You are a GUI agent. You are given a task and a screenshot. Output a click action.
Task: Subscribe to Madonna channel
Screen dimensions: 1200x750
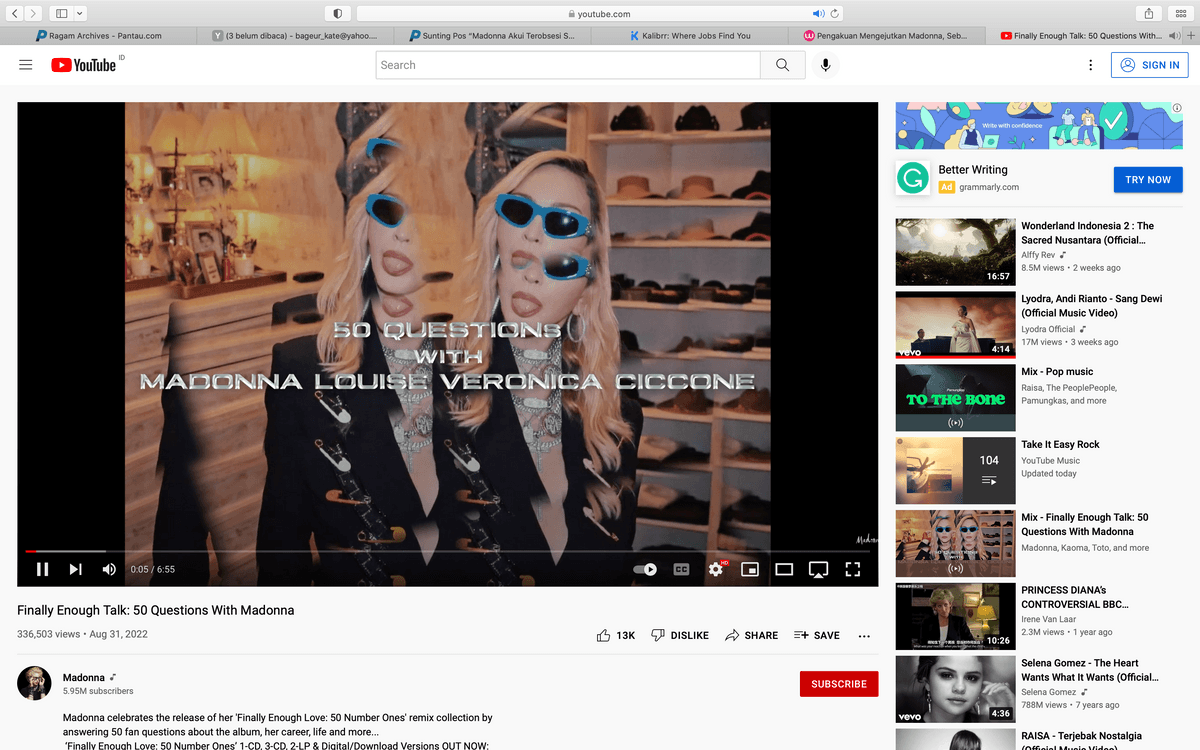[839, 684]
